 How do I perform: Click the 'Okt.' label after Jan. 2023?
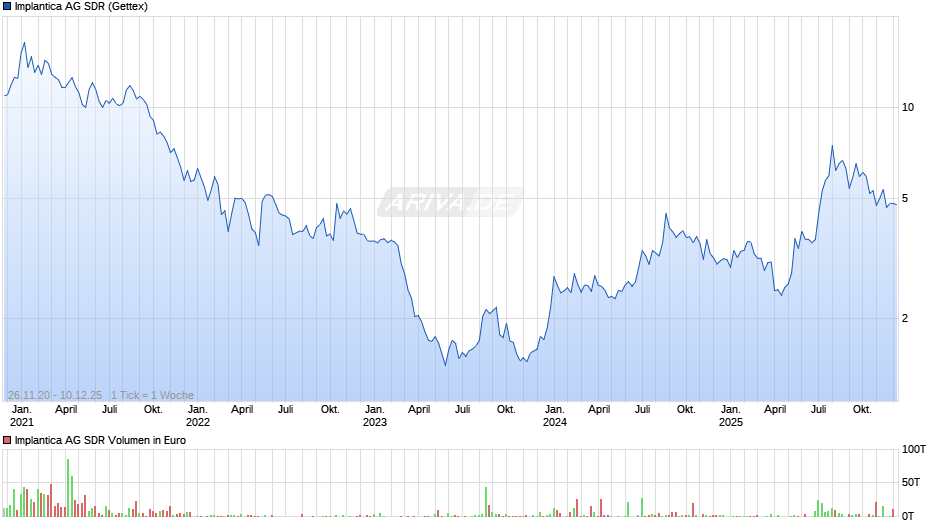[x=506, y=410]
